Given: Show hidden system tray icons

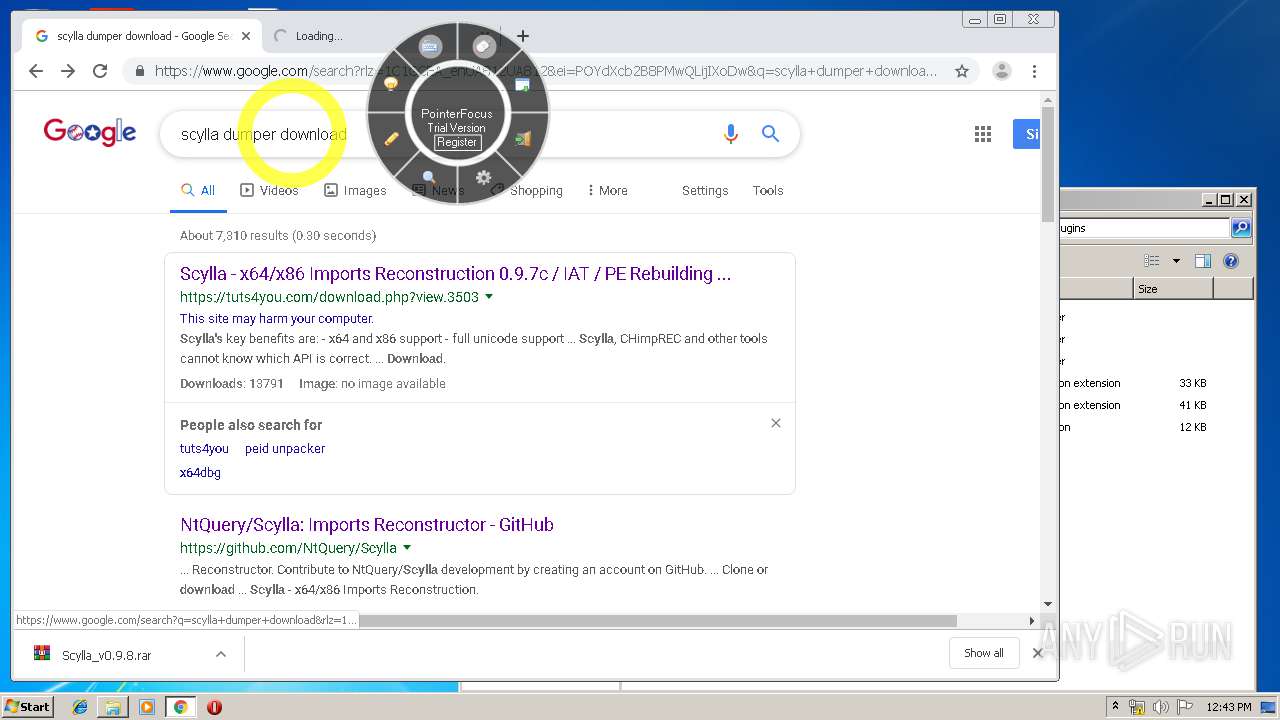Looking at the screenshot, I should 1115,707.
